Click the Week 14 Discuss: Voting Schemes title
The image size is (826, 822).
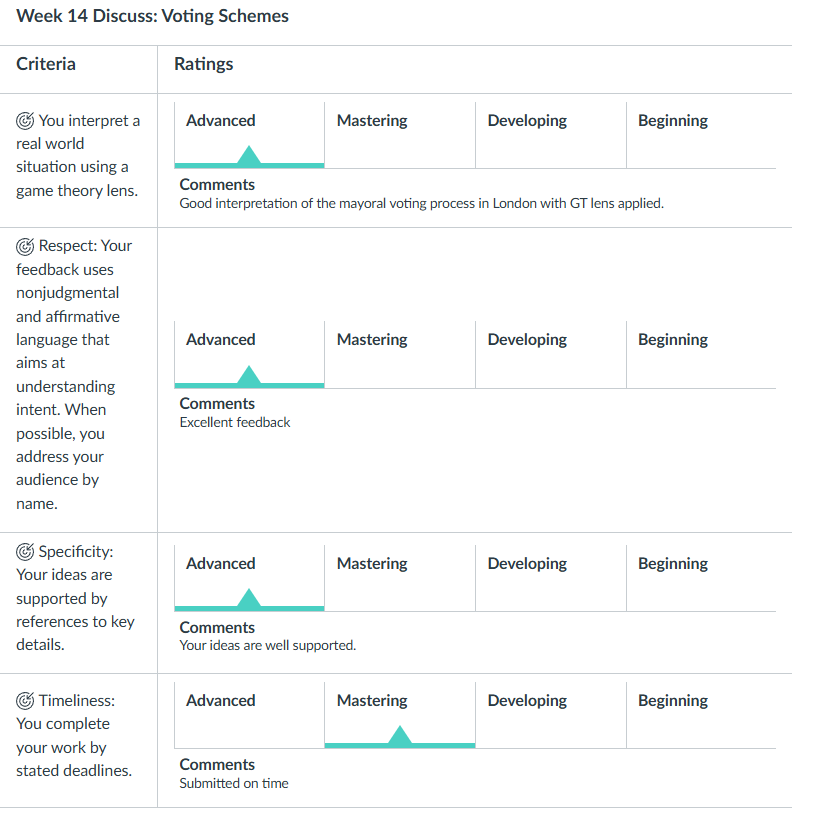click(x=153, y=16)
